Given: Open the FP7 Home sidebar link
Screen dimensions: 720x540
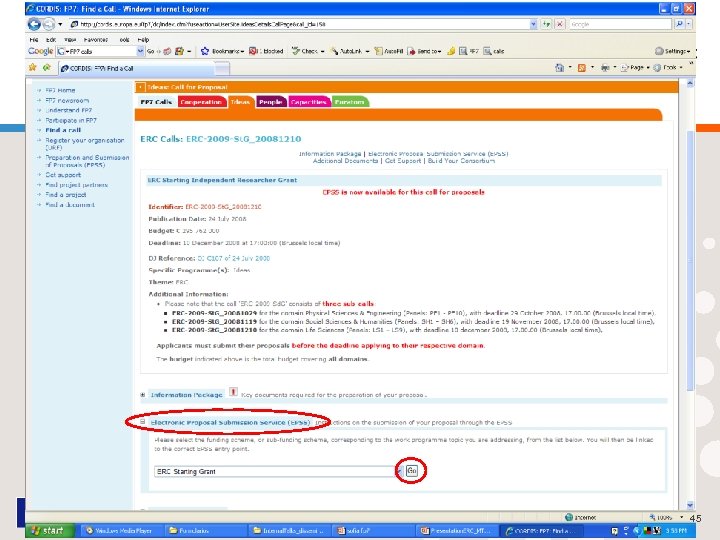Looking at the screenshot, I should [60, 90].
